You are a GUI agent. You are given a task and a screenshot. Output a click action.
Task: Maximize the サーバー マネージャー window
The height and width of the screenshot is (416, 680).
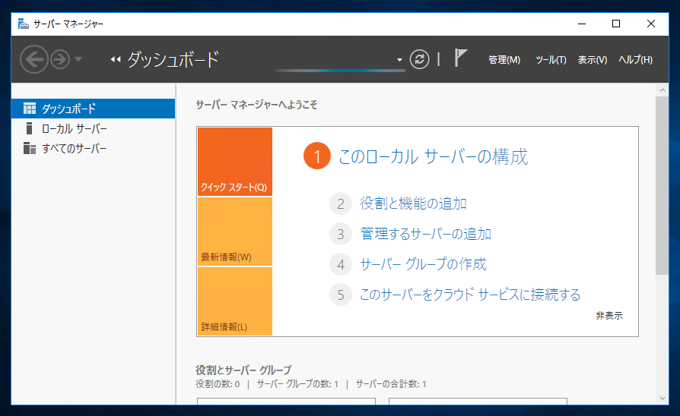click(616, 24)
